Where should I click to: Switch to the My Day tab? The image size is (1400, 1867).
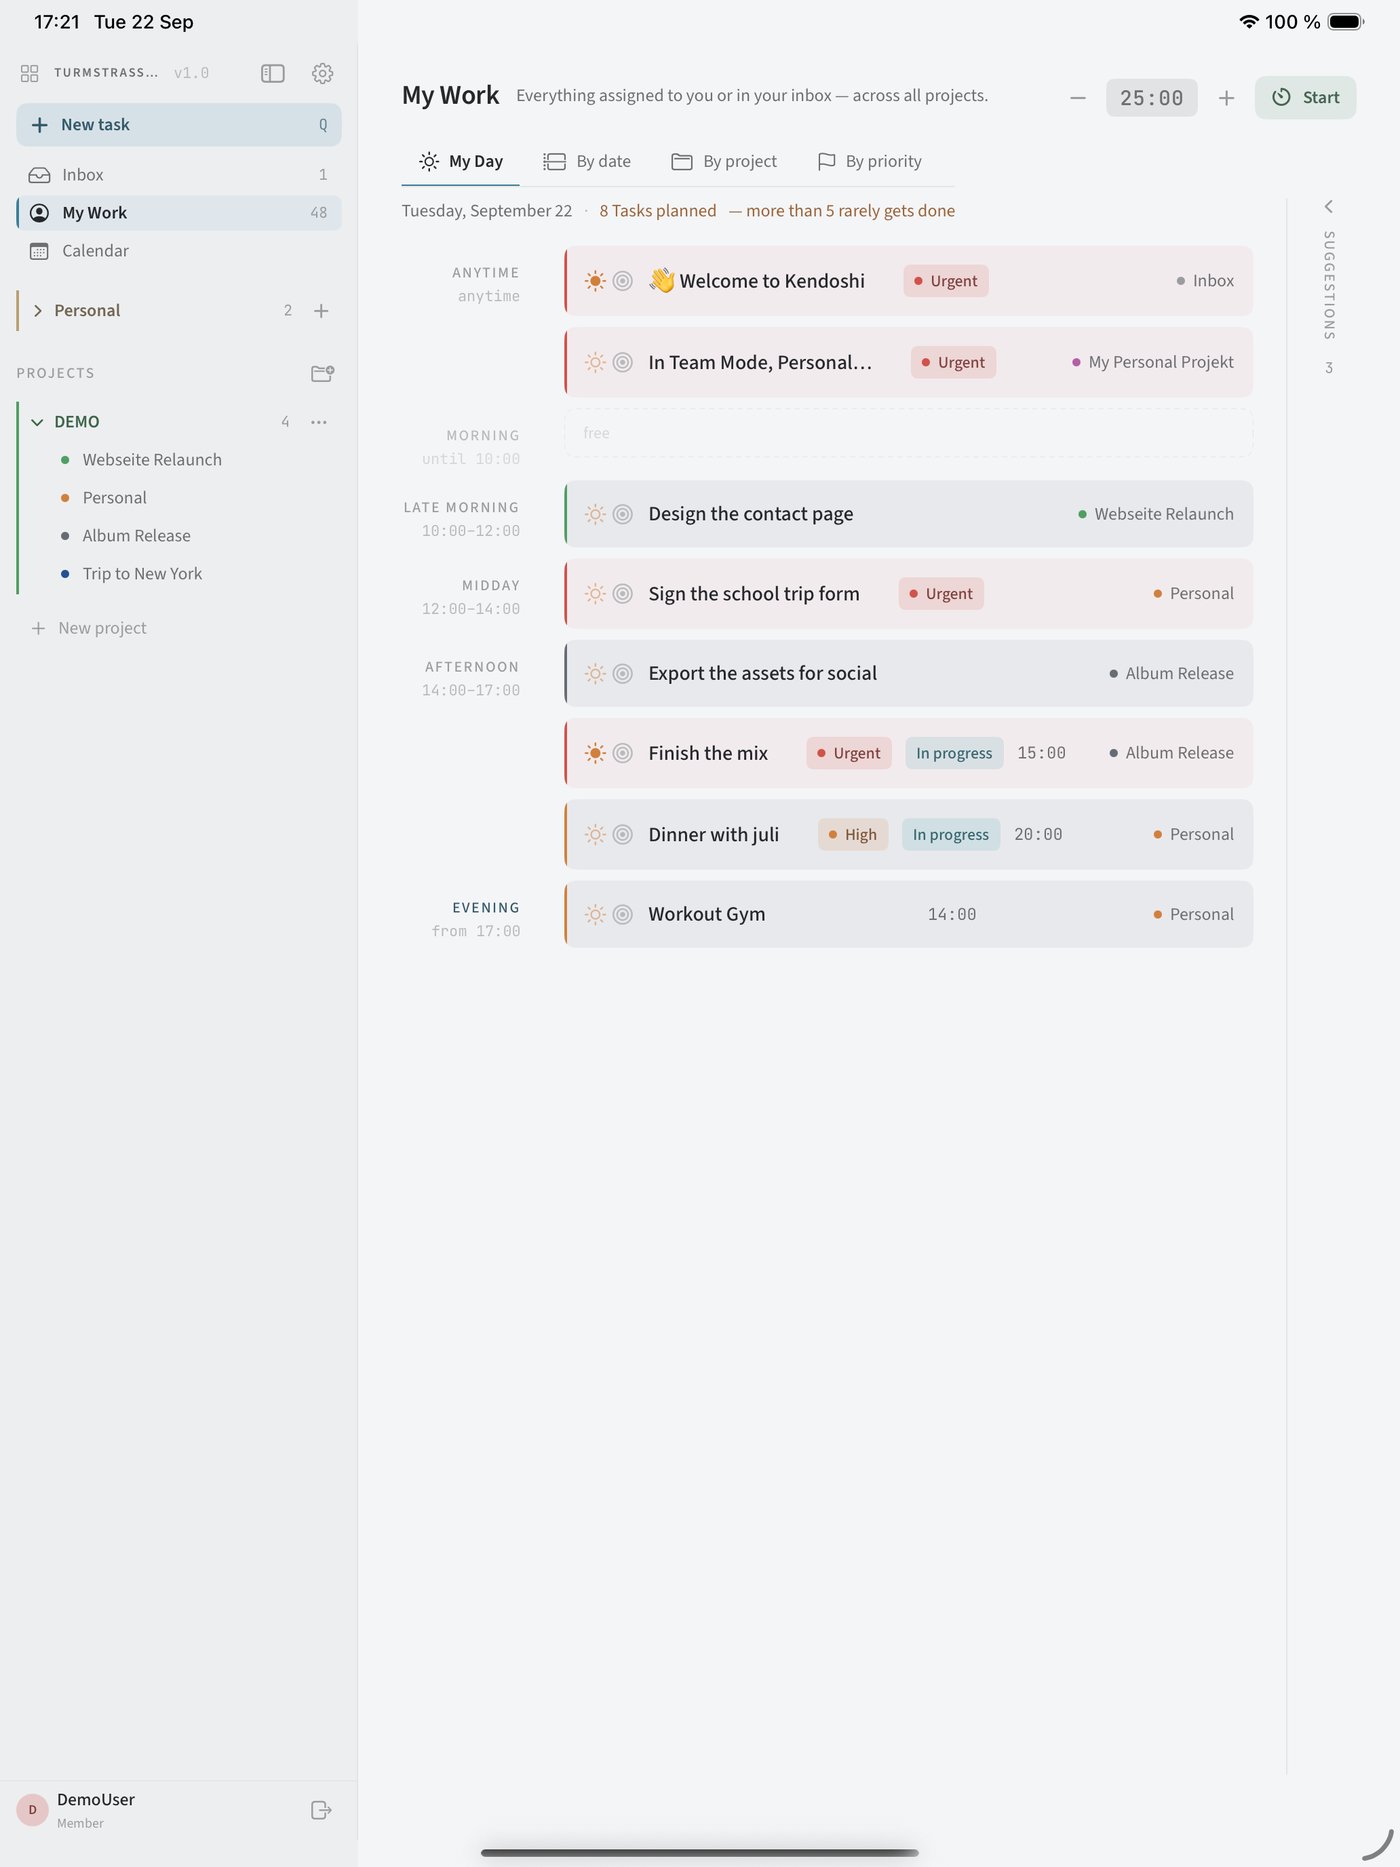click(461, 161)
